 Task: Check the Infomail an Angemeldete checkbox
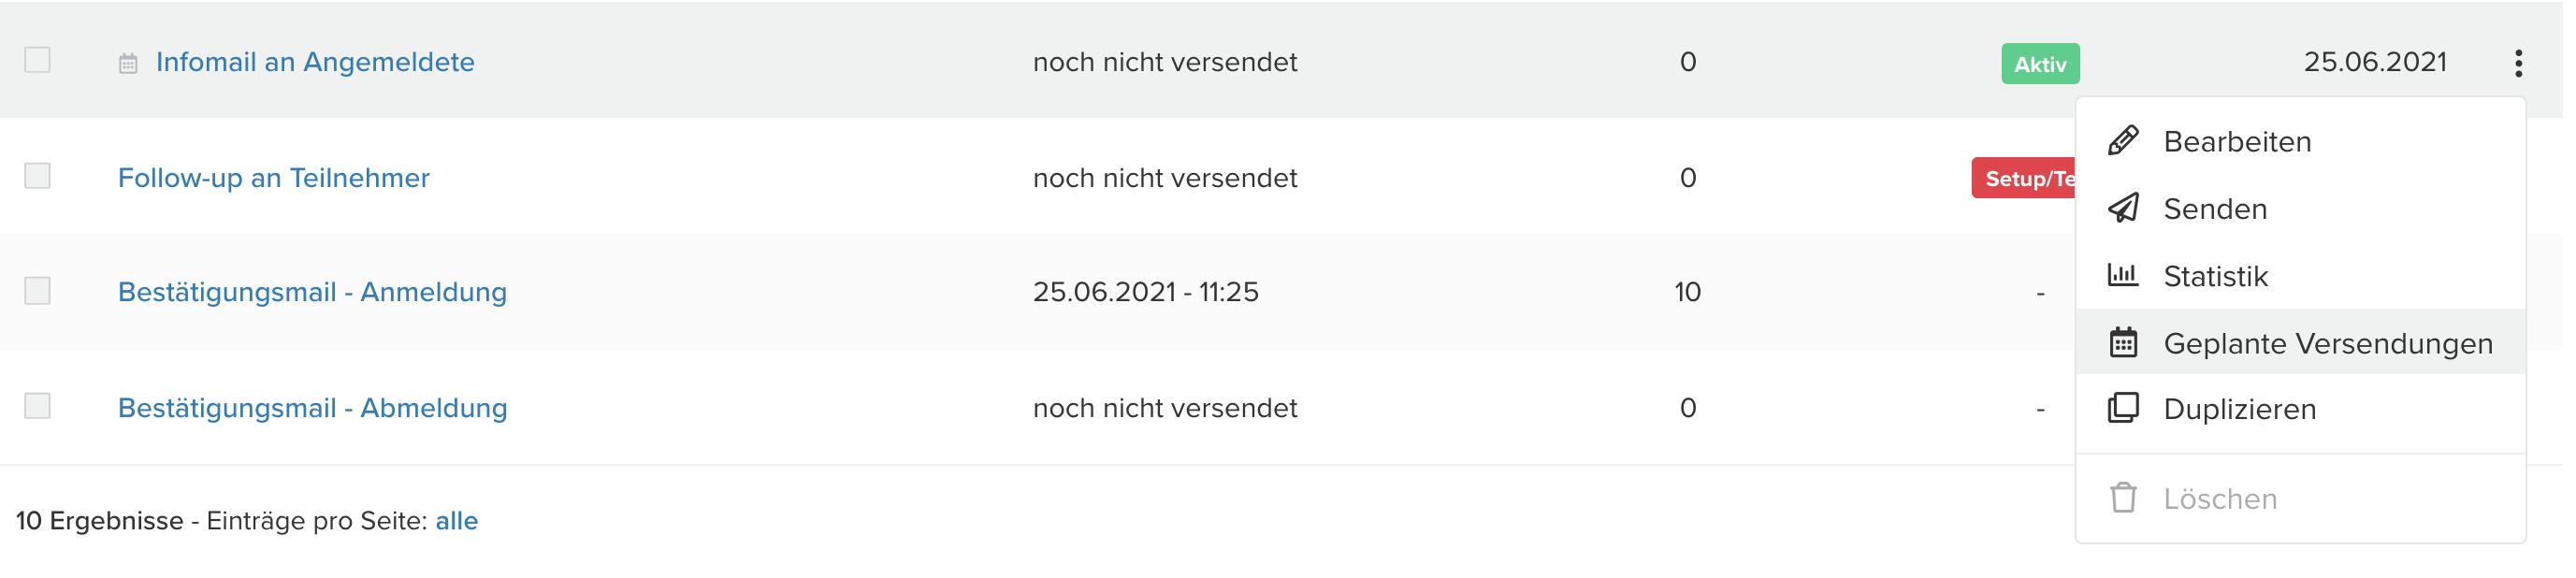38,60
